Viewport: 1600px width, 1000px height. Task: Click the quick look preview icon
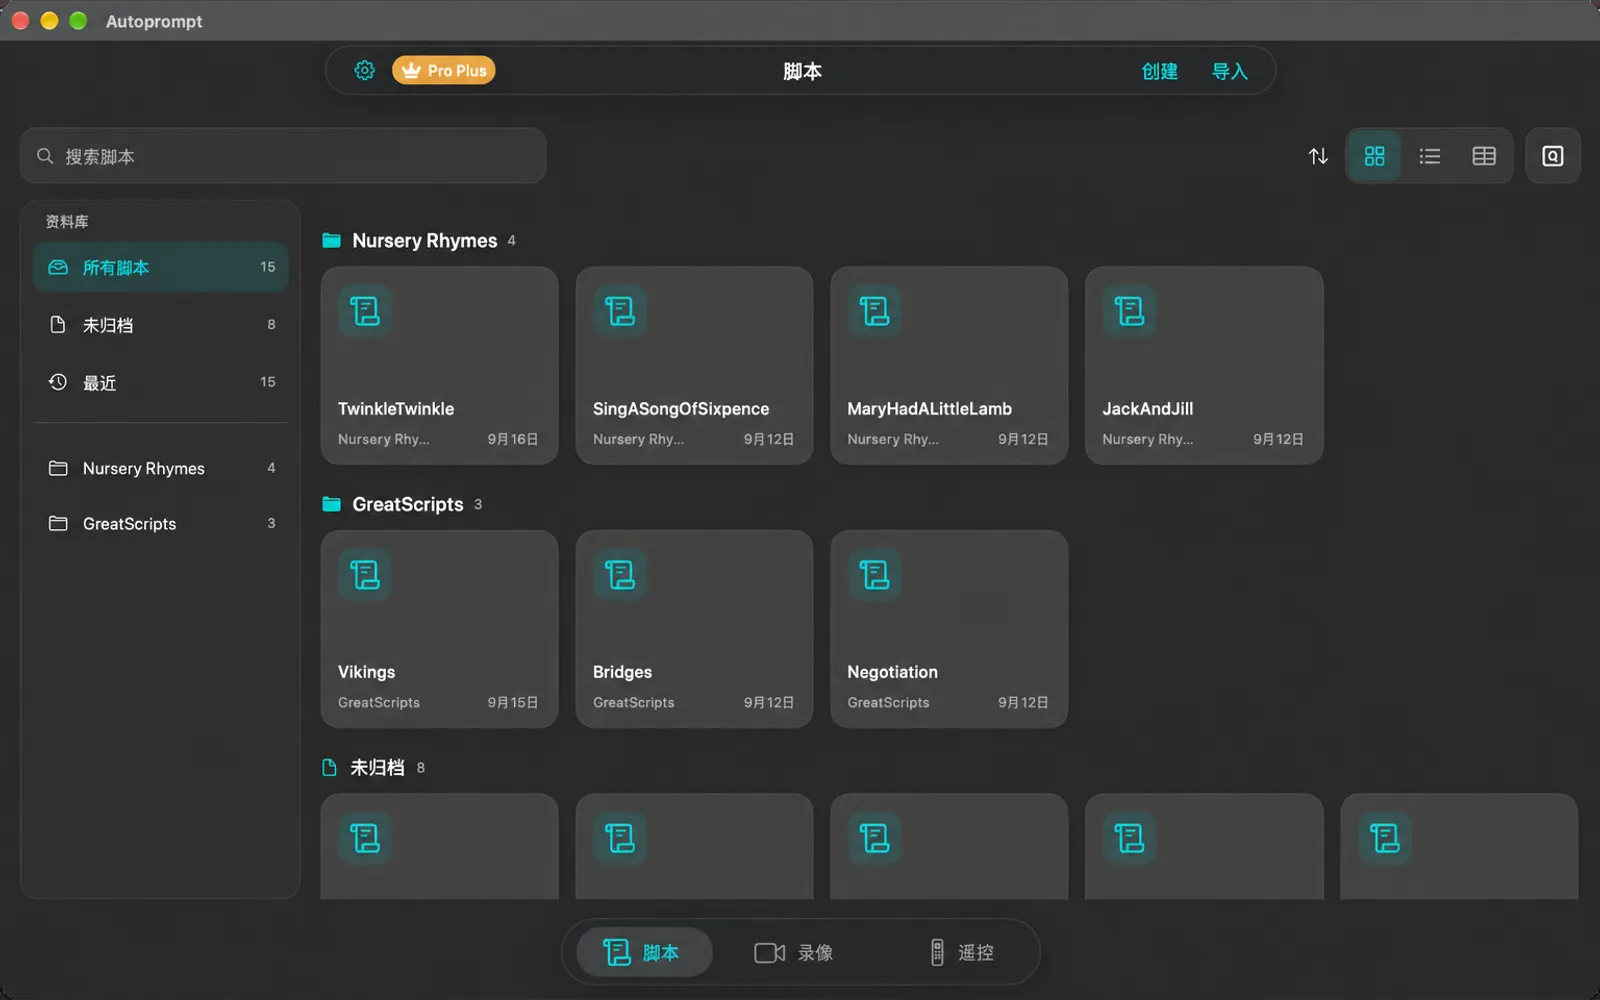click(x=1552, y=156)
